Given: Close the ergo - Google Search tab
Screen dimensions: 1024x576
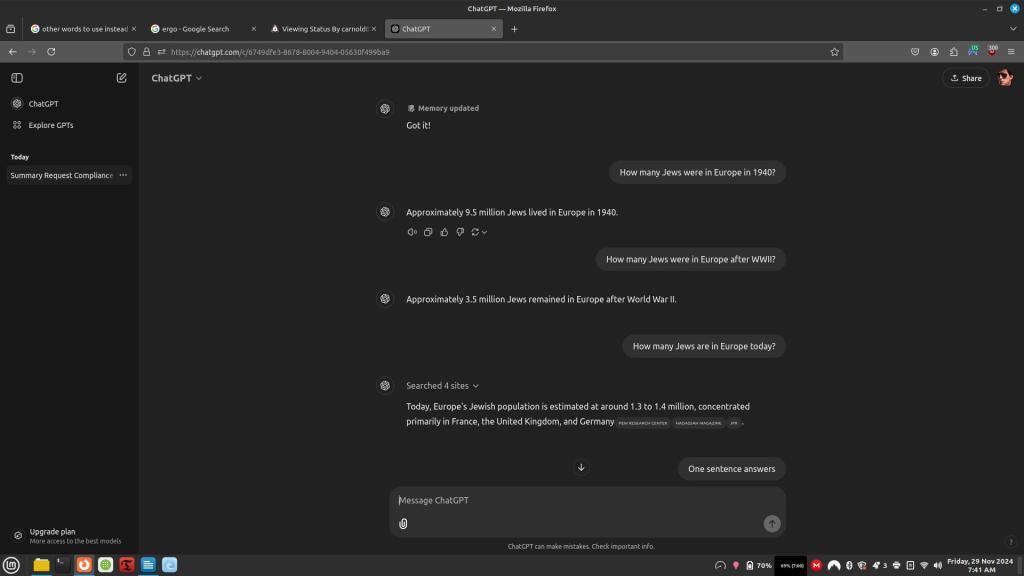Looking at the screenshot, I should point(254,29).
